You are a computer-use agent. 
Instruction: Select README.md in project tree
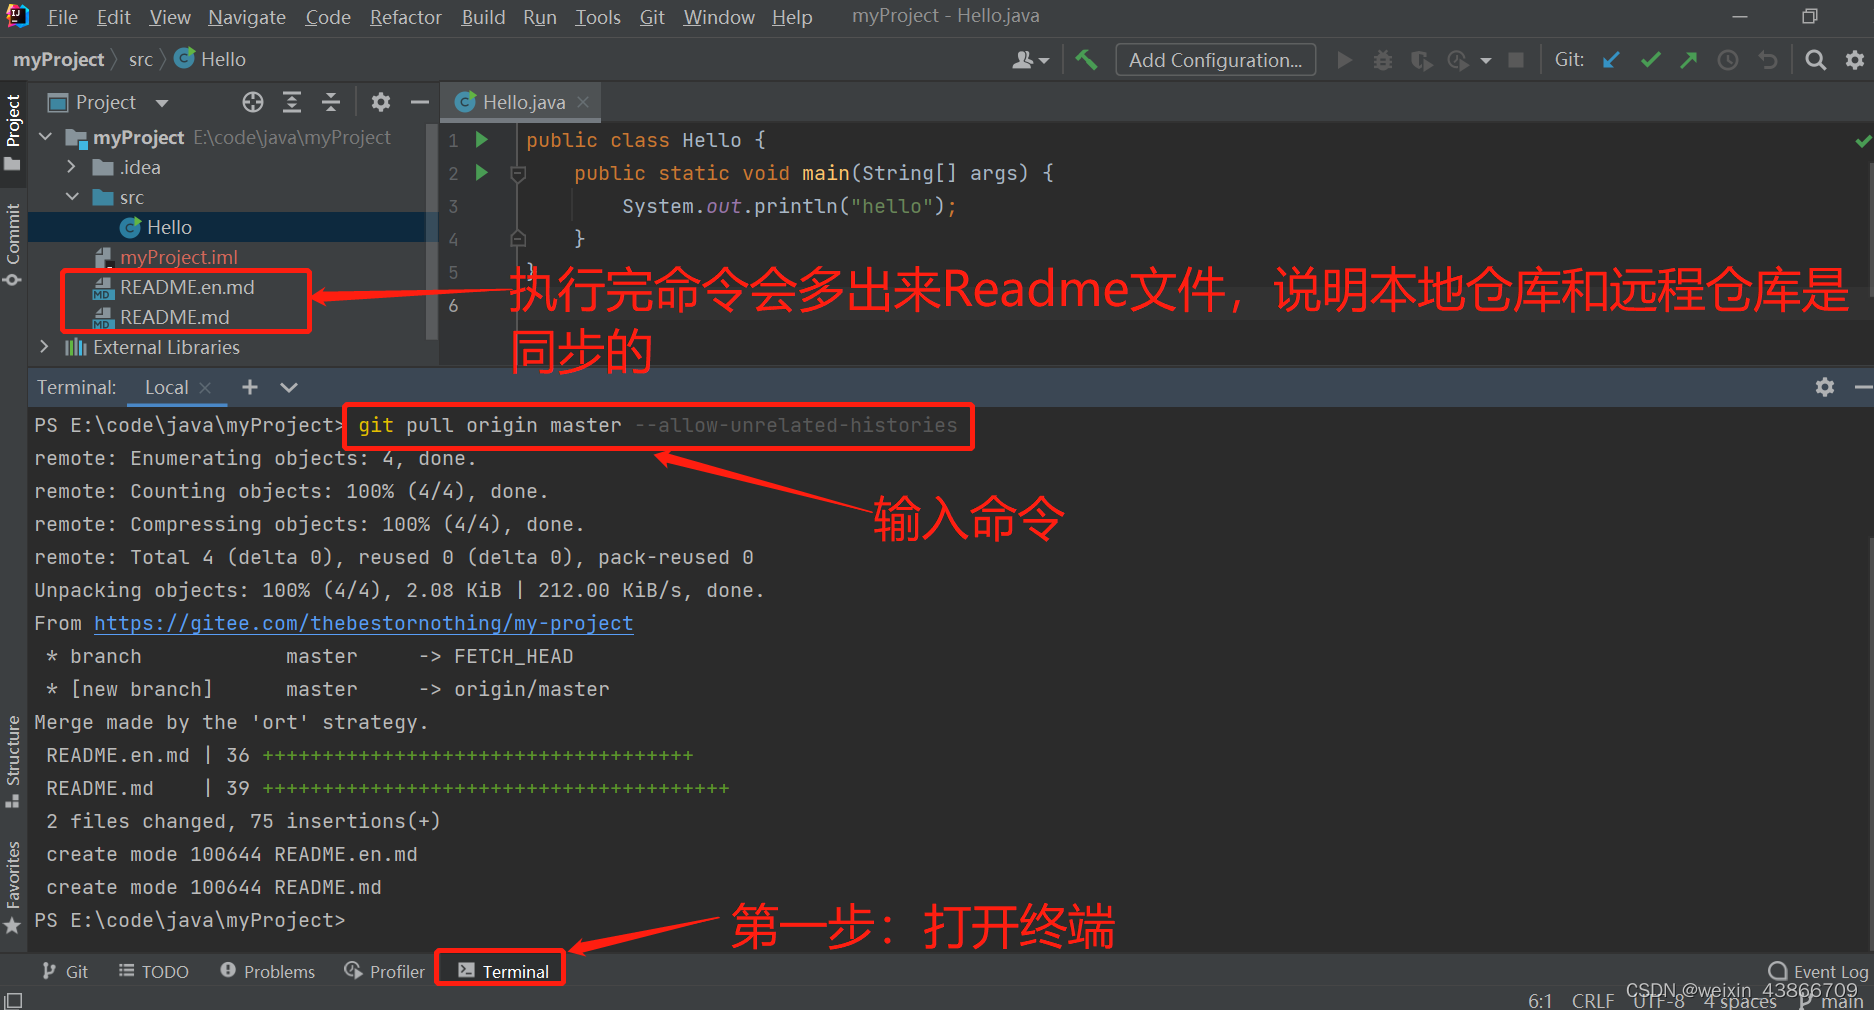[x=174, y=317]
